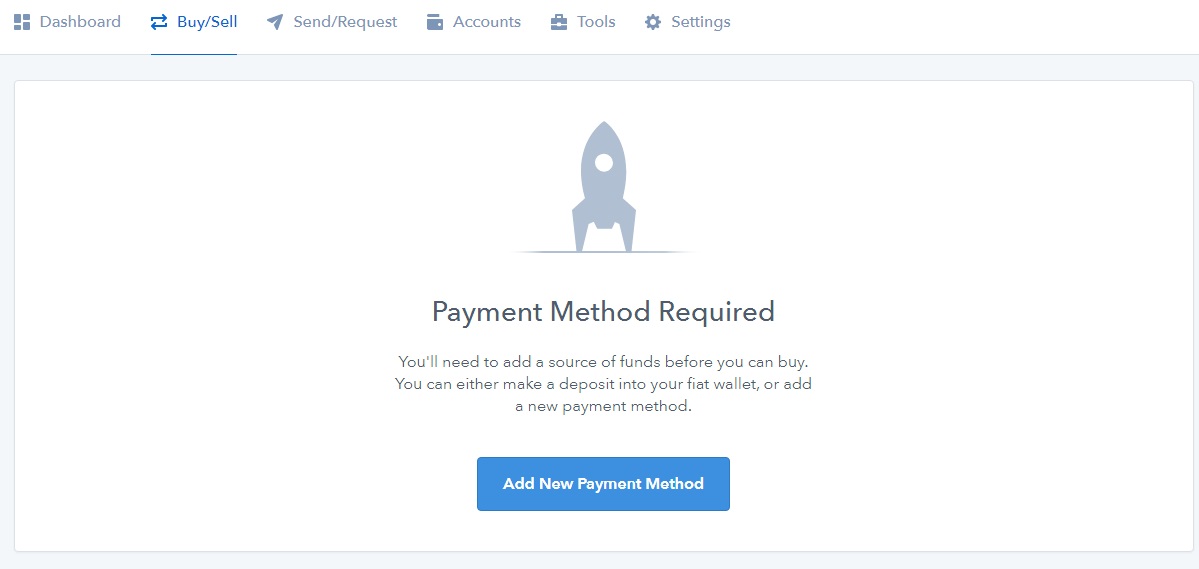Click the Buy/Sell arrows icon
Viewport: 1199px width, 569px height.
[159, 22]
